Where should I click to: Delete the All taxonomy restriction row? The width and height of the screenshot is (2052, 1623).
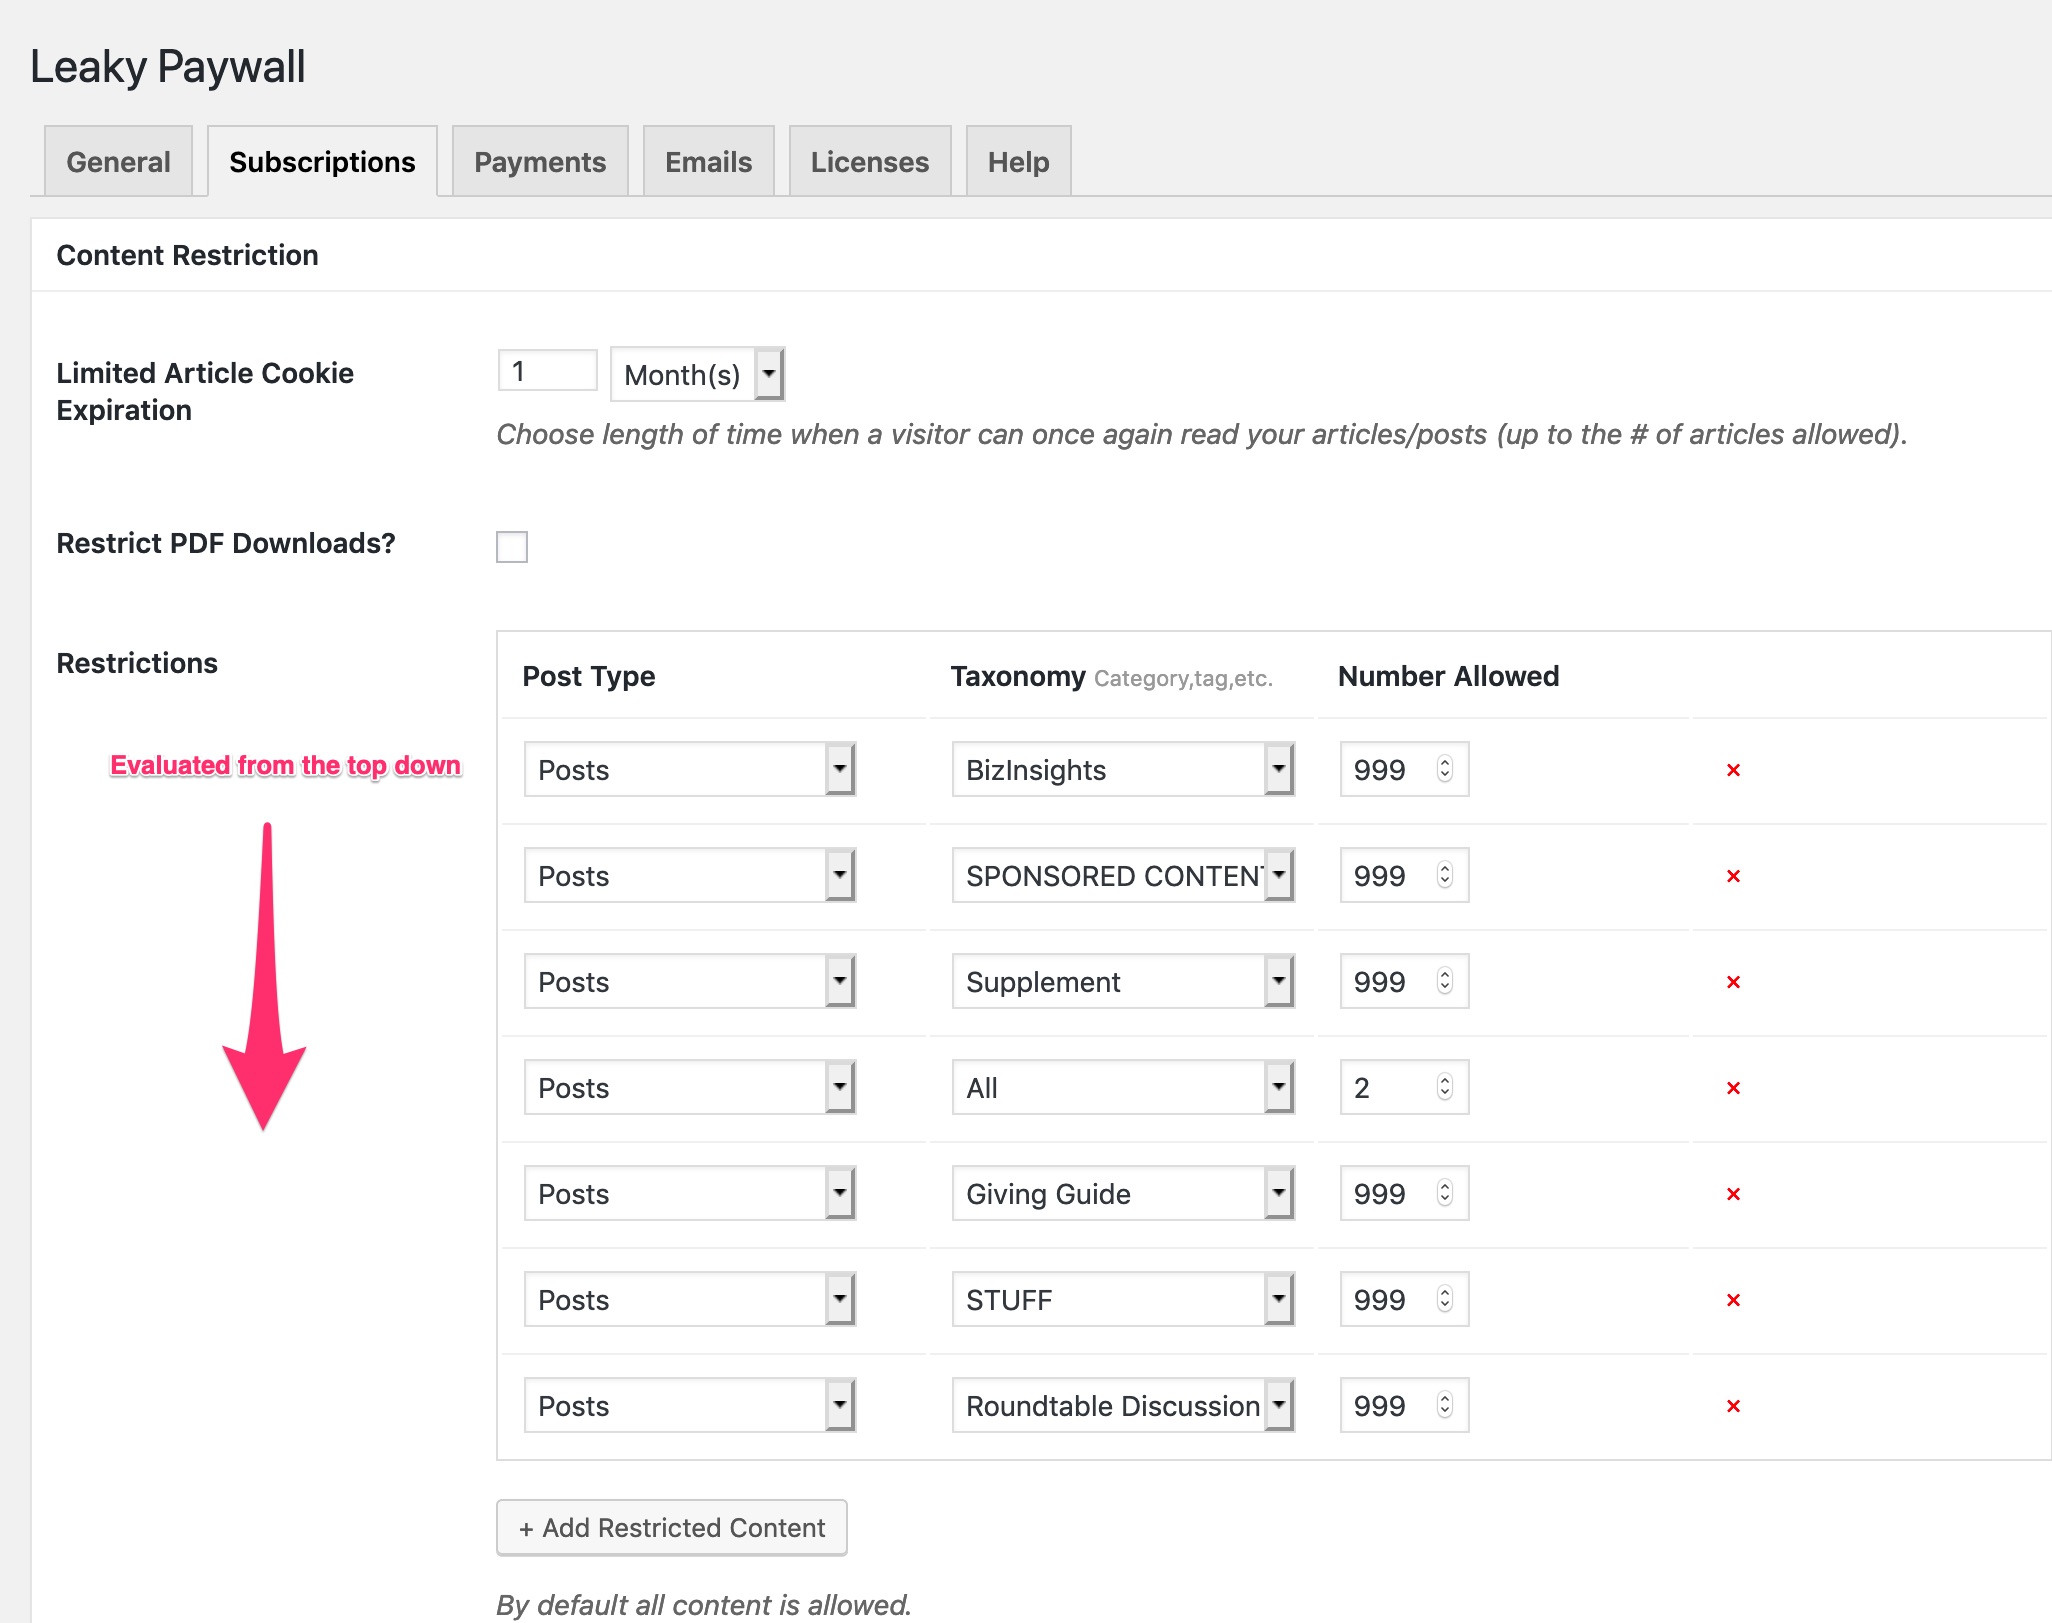click(x=1733, y=1088)
